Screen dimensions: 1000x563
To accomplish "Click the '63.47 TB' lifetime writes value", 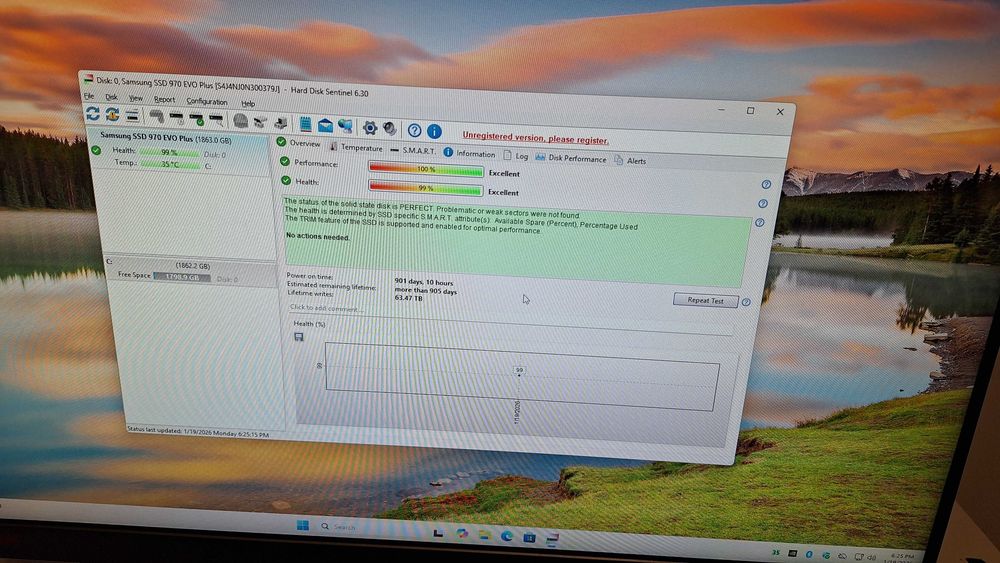I will [408, 298].
